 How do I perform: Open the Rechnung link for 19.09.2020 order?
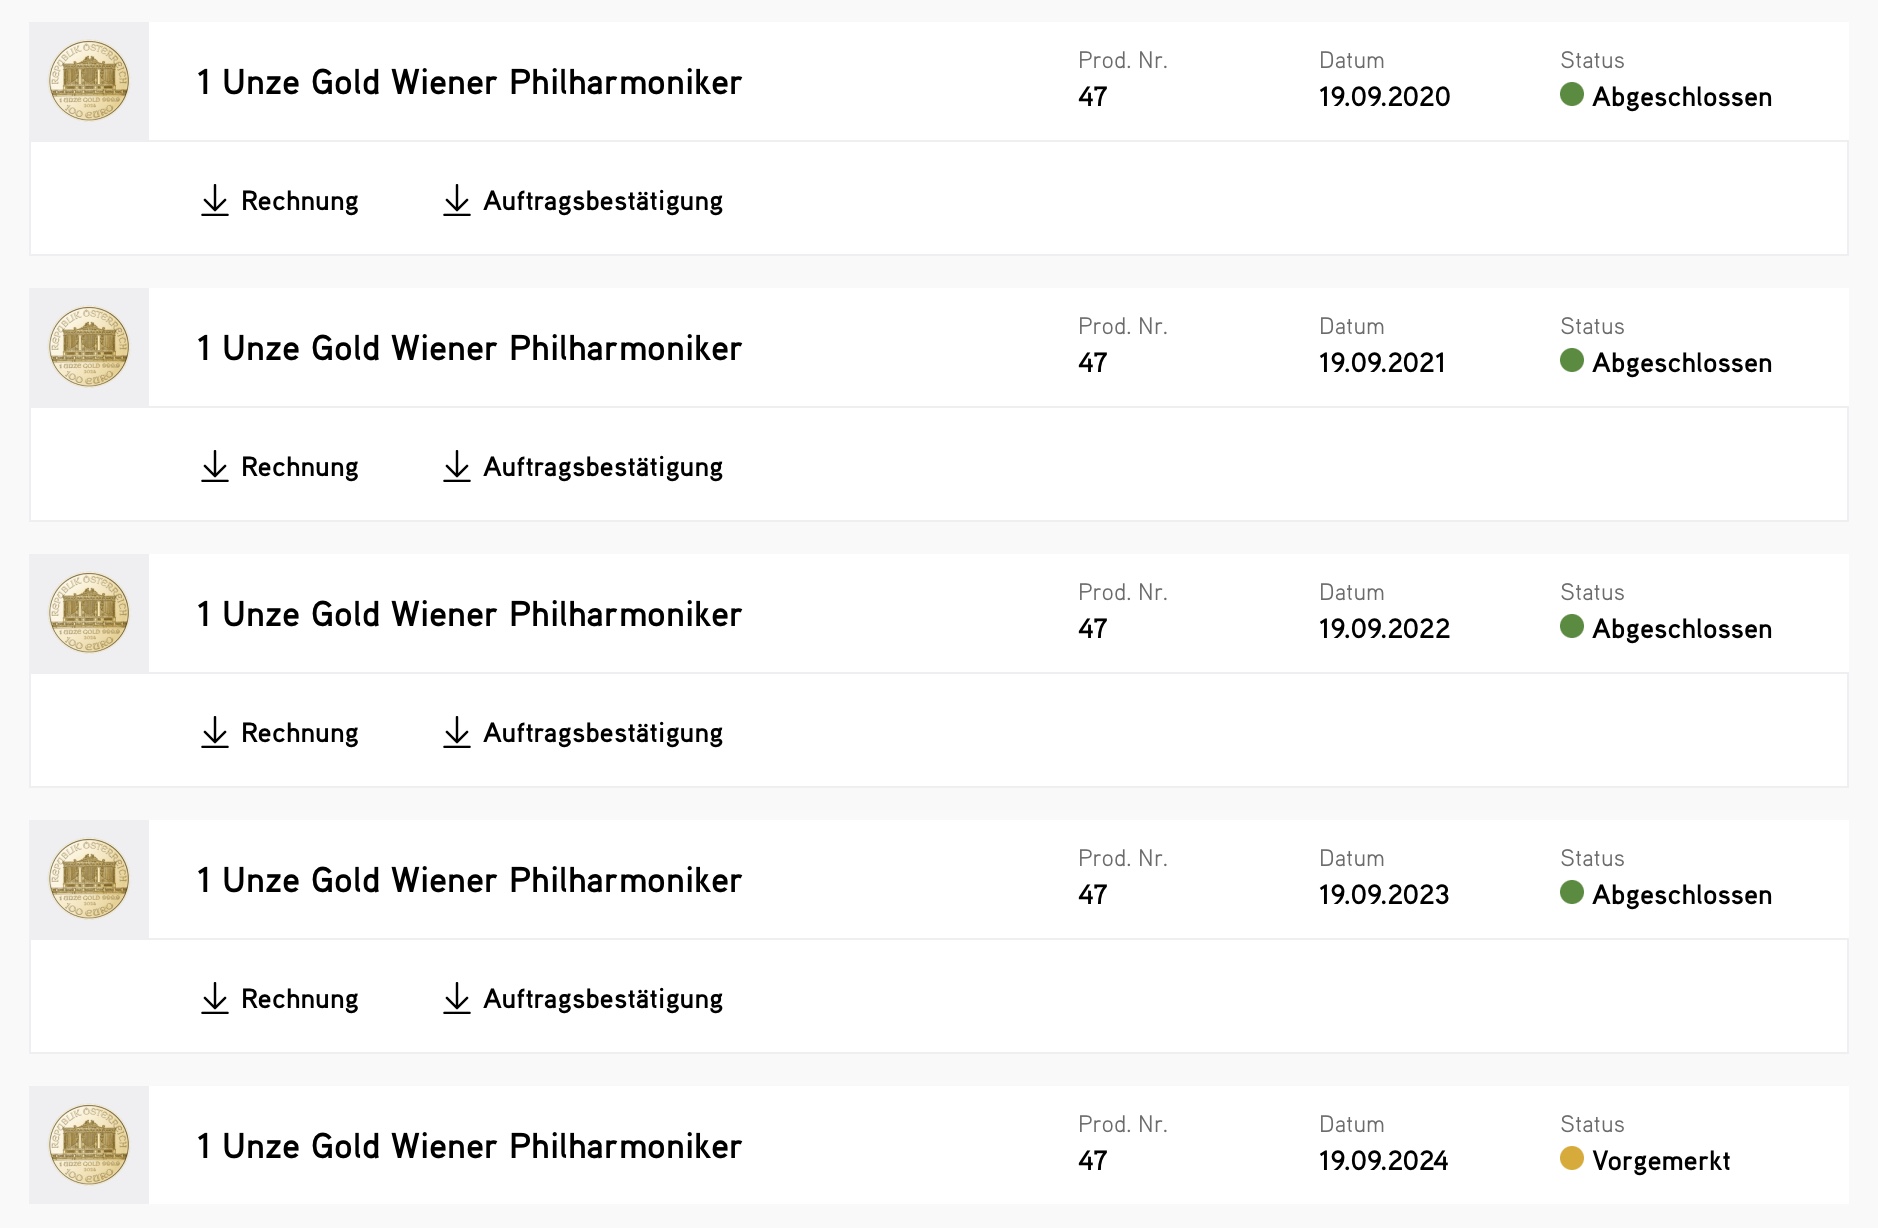(x=299, y=201)
